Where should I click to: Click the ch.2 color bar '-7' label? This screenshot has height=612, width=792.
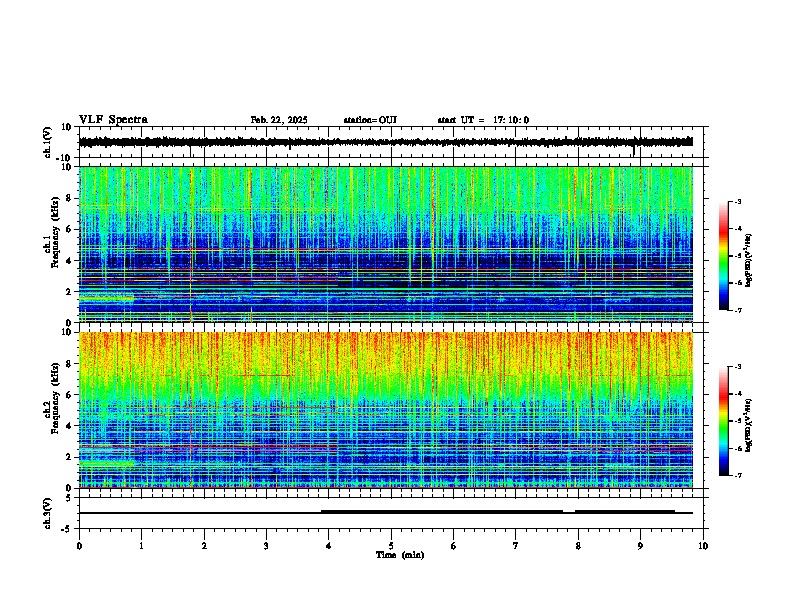click(x=737, y=476)
